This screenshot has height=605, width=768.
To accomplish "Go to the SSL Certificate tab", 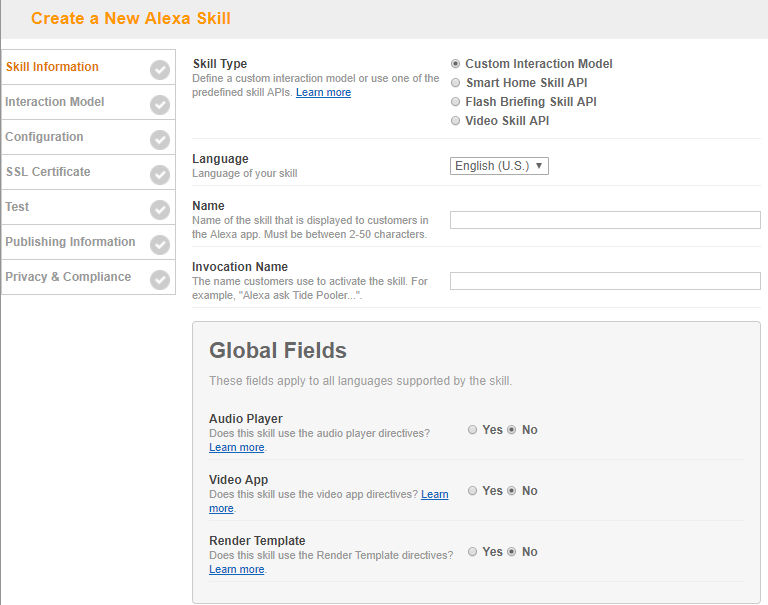I will click(x=48, y=172).
